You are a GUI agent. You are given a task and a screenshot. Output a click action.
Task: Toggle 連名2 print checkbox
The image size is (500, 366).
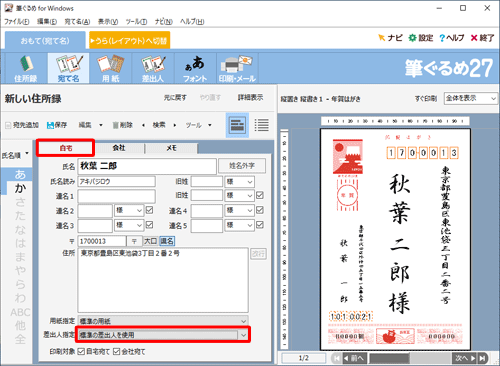tap(149, 210)
